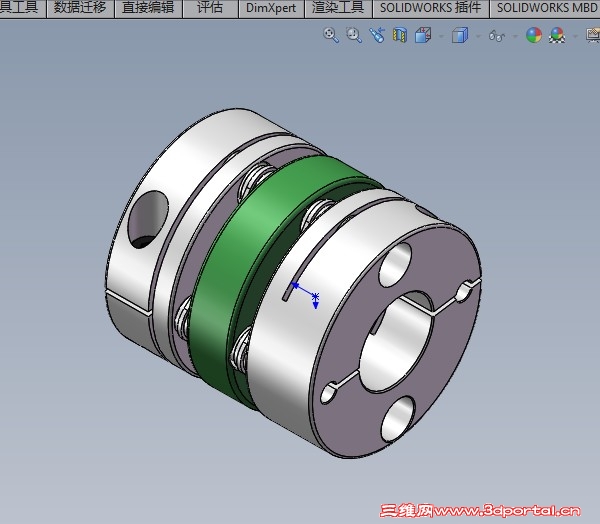Select the round side hole on the left hub
Viewport: 600px width, 524px height.
(148, 219)
